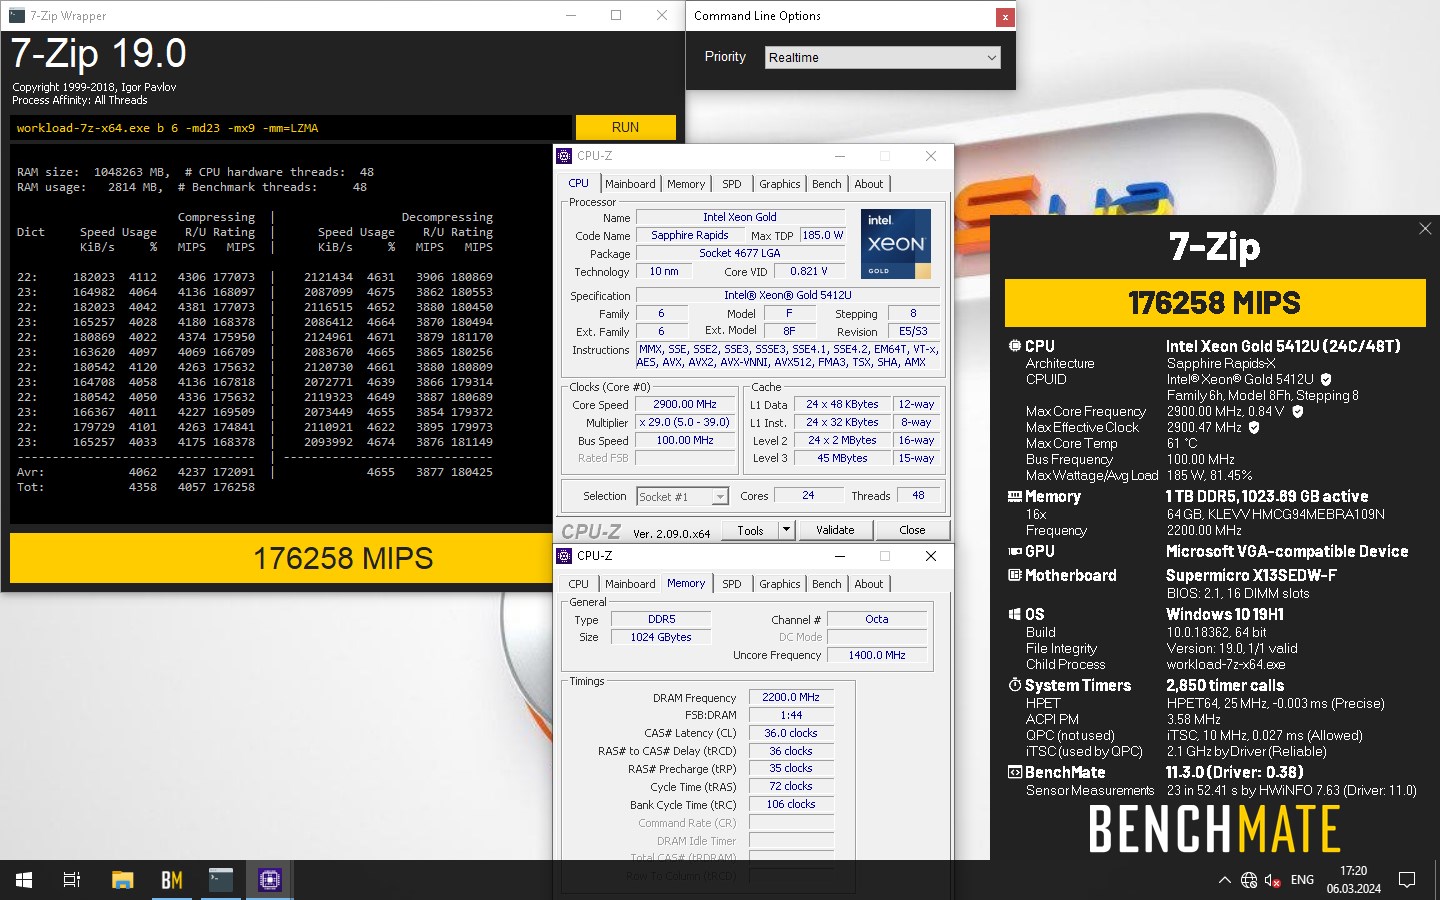Switch to the 7-Zip Wrapper console taskbar icon
The width and height of the screenshot is (1440, 900).
pos(220,880)
